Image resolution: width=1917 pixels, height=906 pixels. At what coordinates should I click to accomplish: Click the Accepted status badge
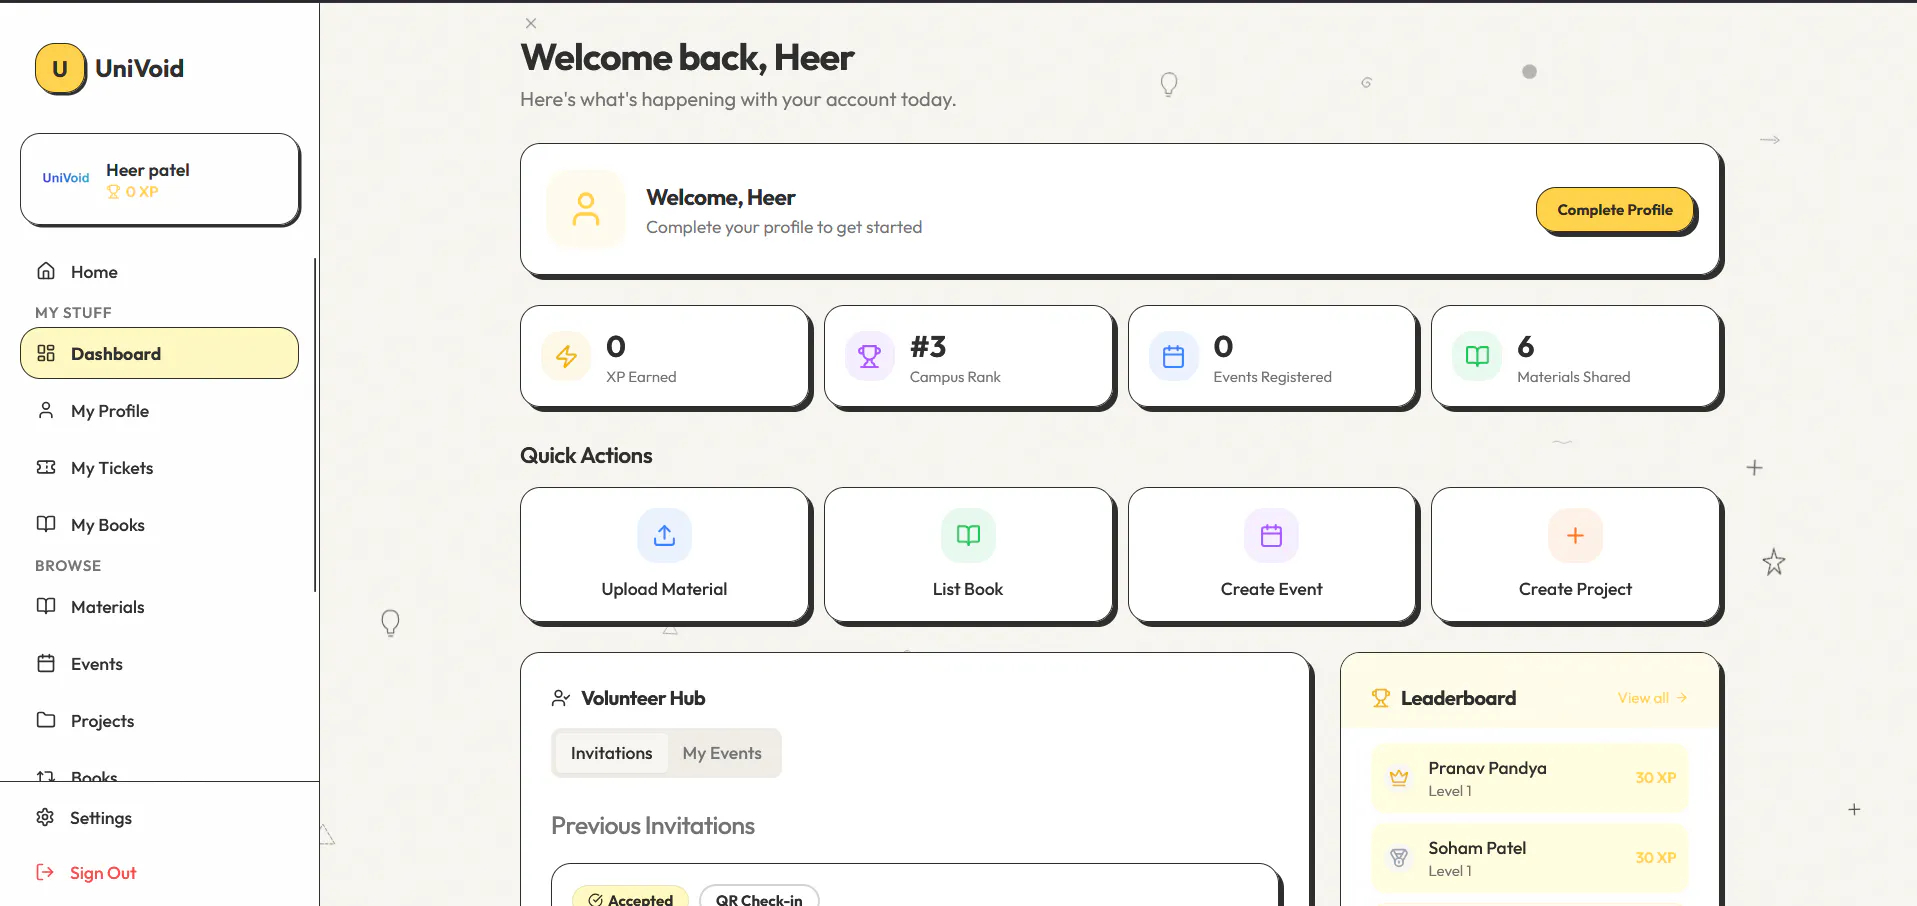point(631,897)
